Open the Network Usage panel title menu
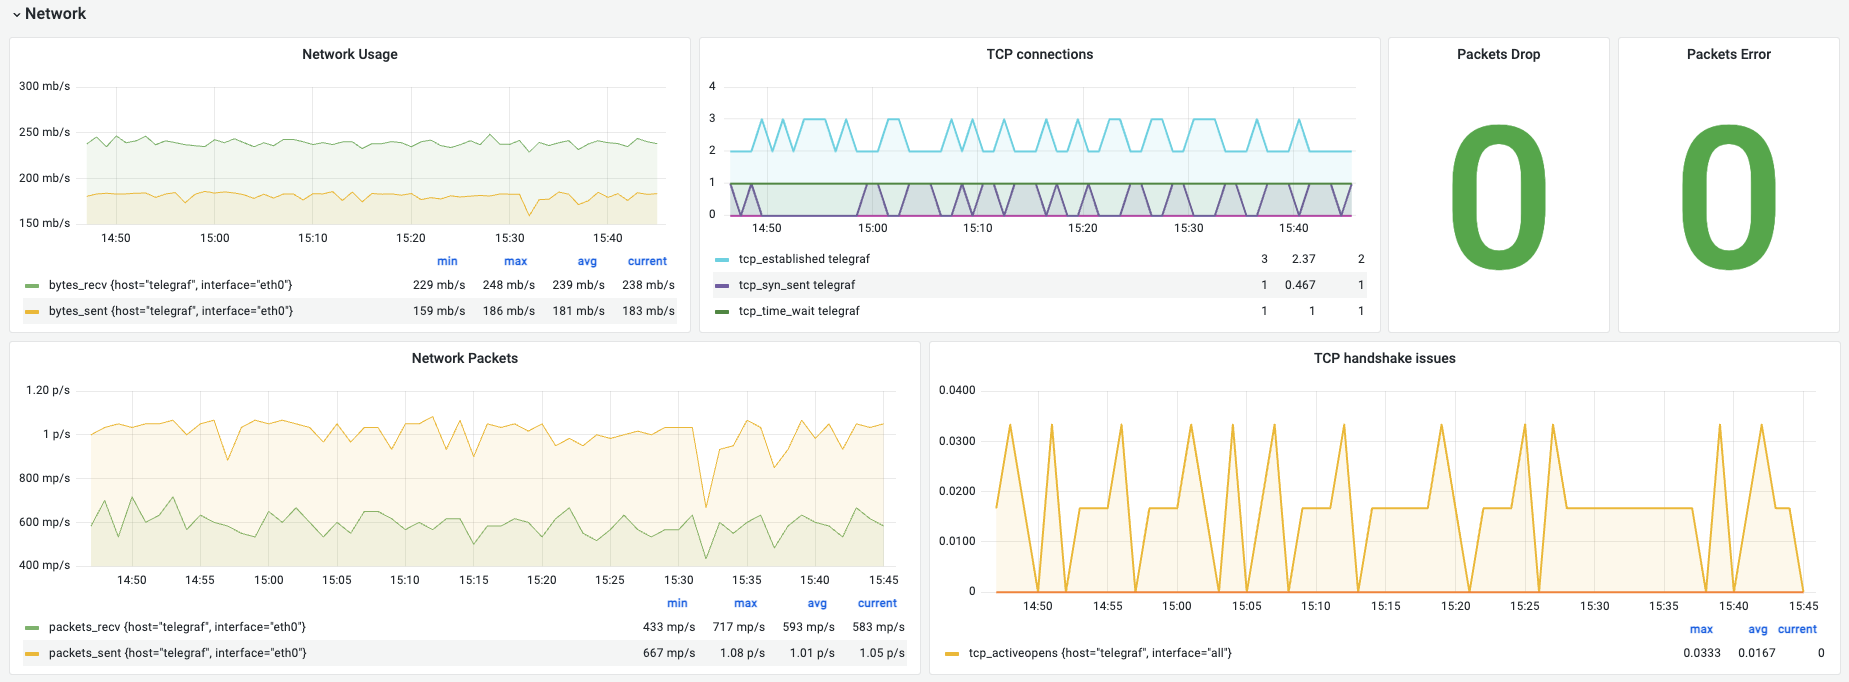This screenshot has width=1849, height=682. coord(349,55)
